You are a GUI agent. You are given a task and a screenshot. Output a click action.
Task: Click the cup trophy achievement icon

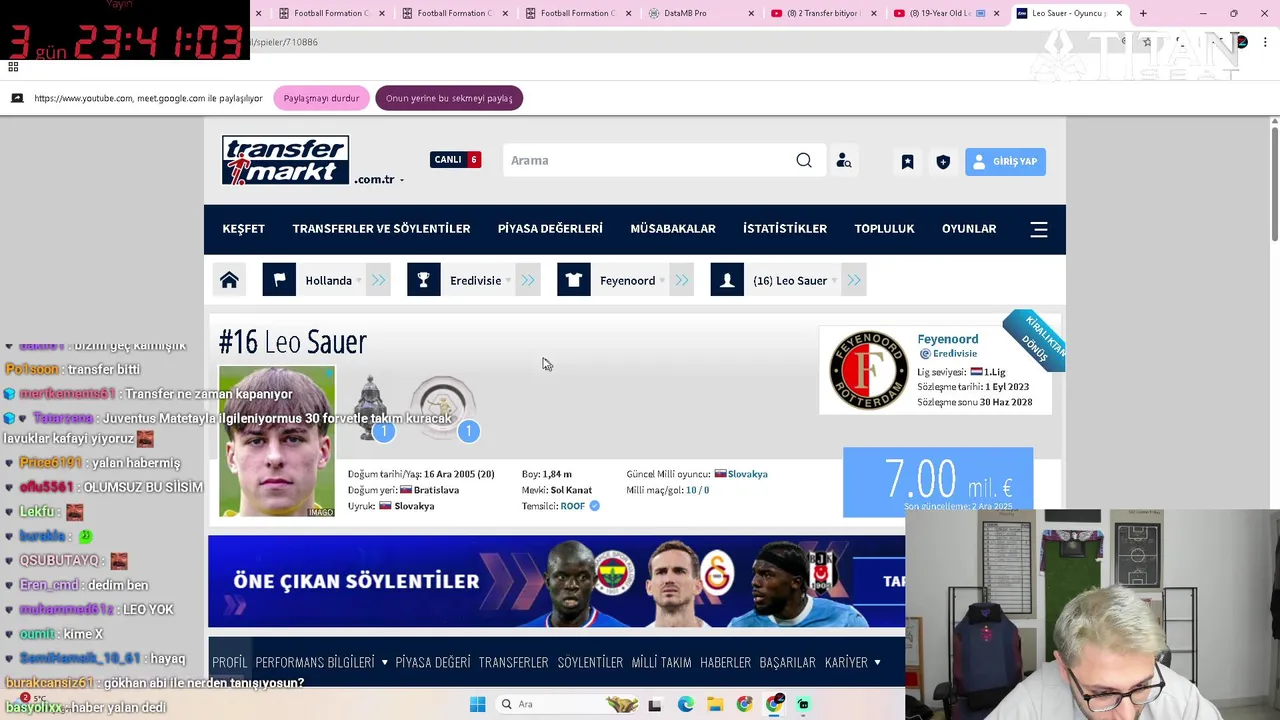(371, 406)
